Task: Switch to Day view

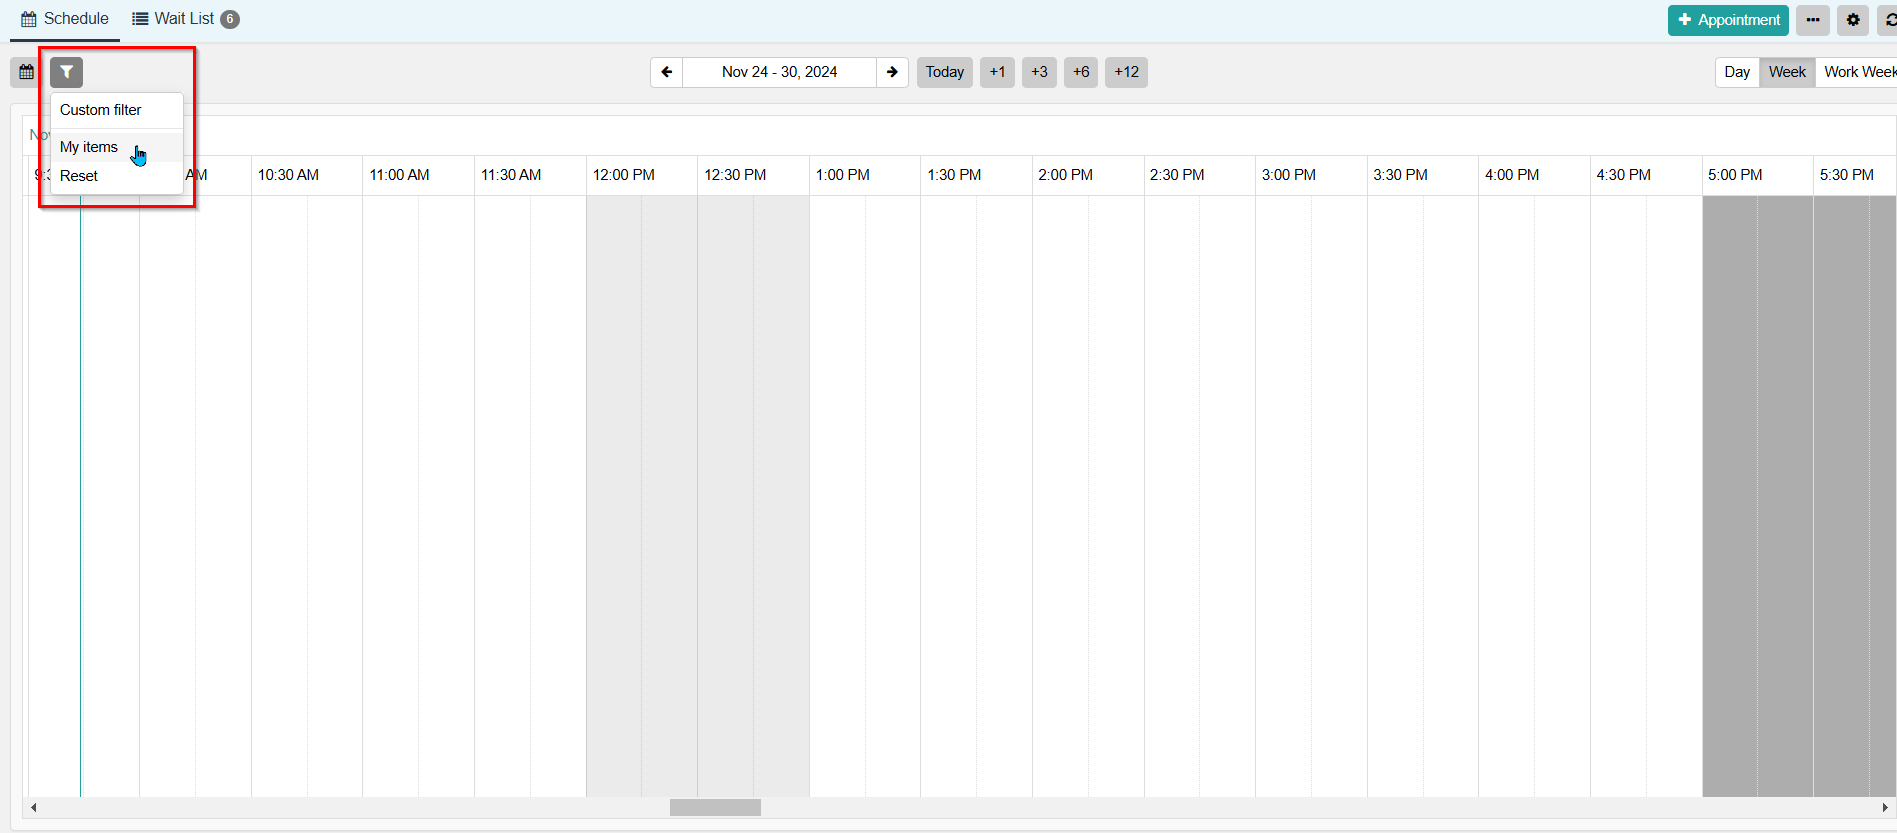Action: point(1737,72)
